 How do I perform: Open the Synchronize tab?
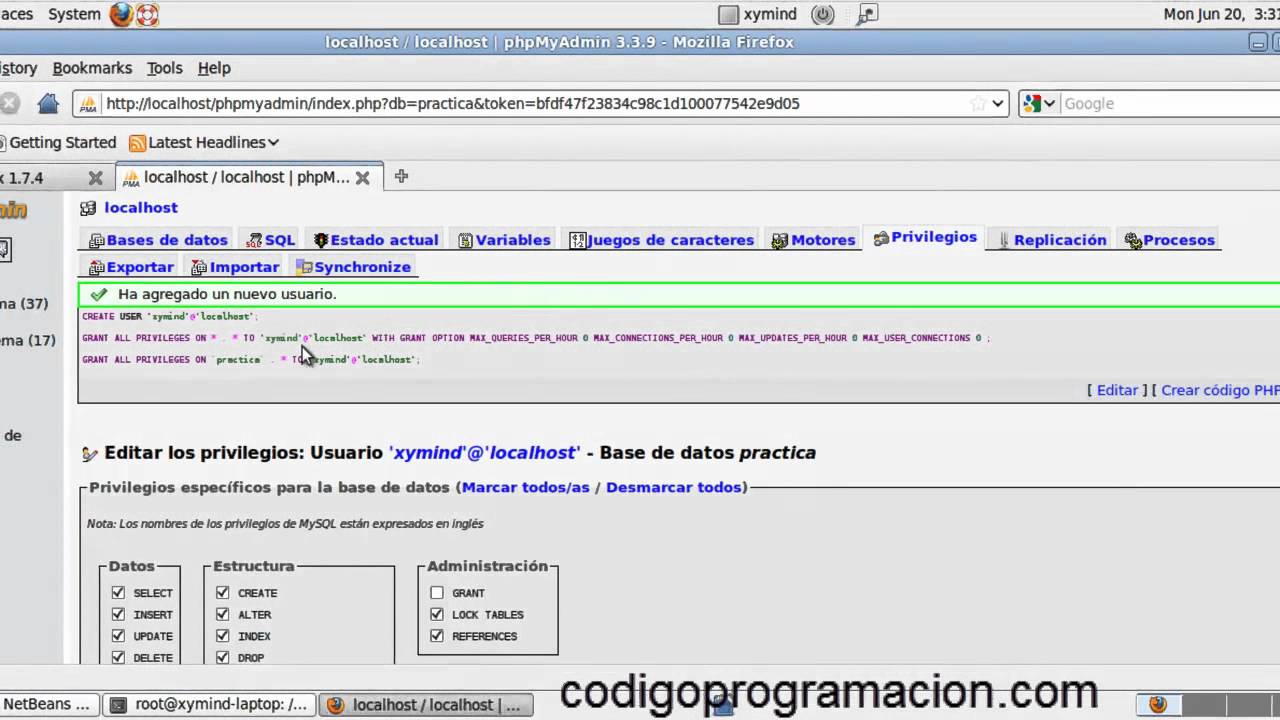[x=354, y=267]
